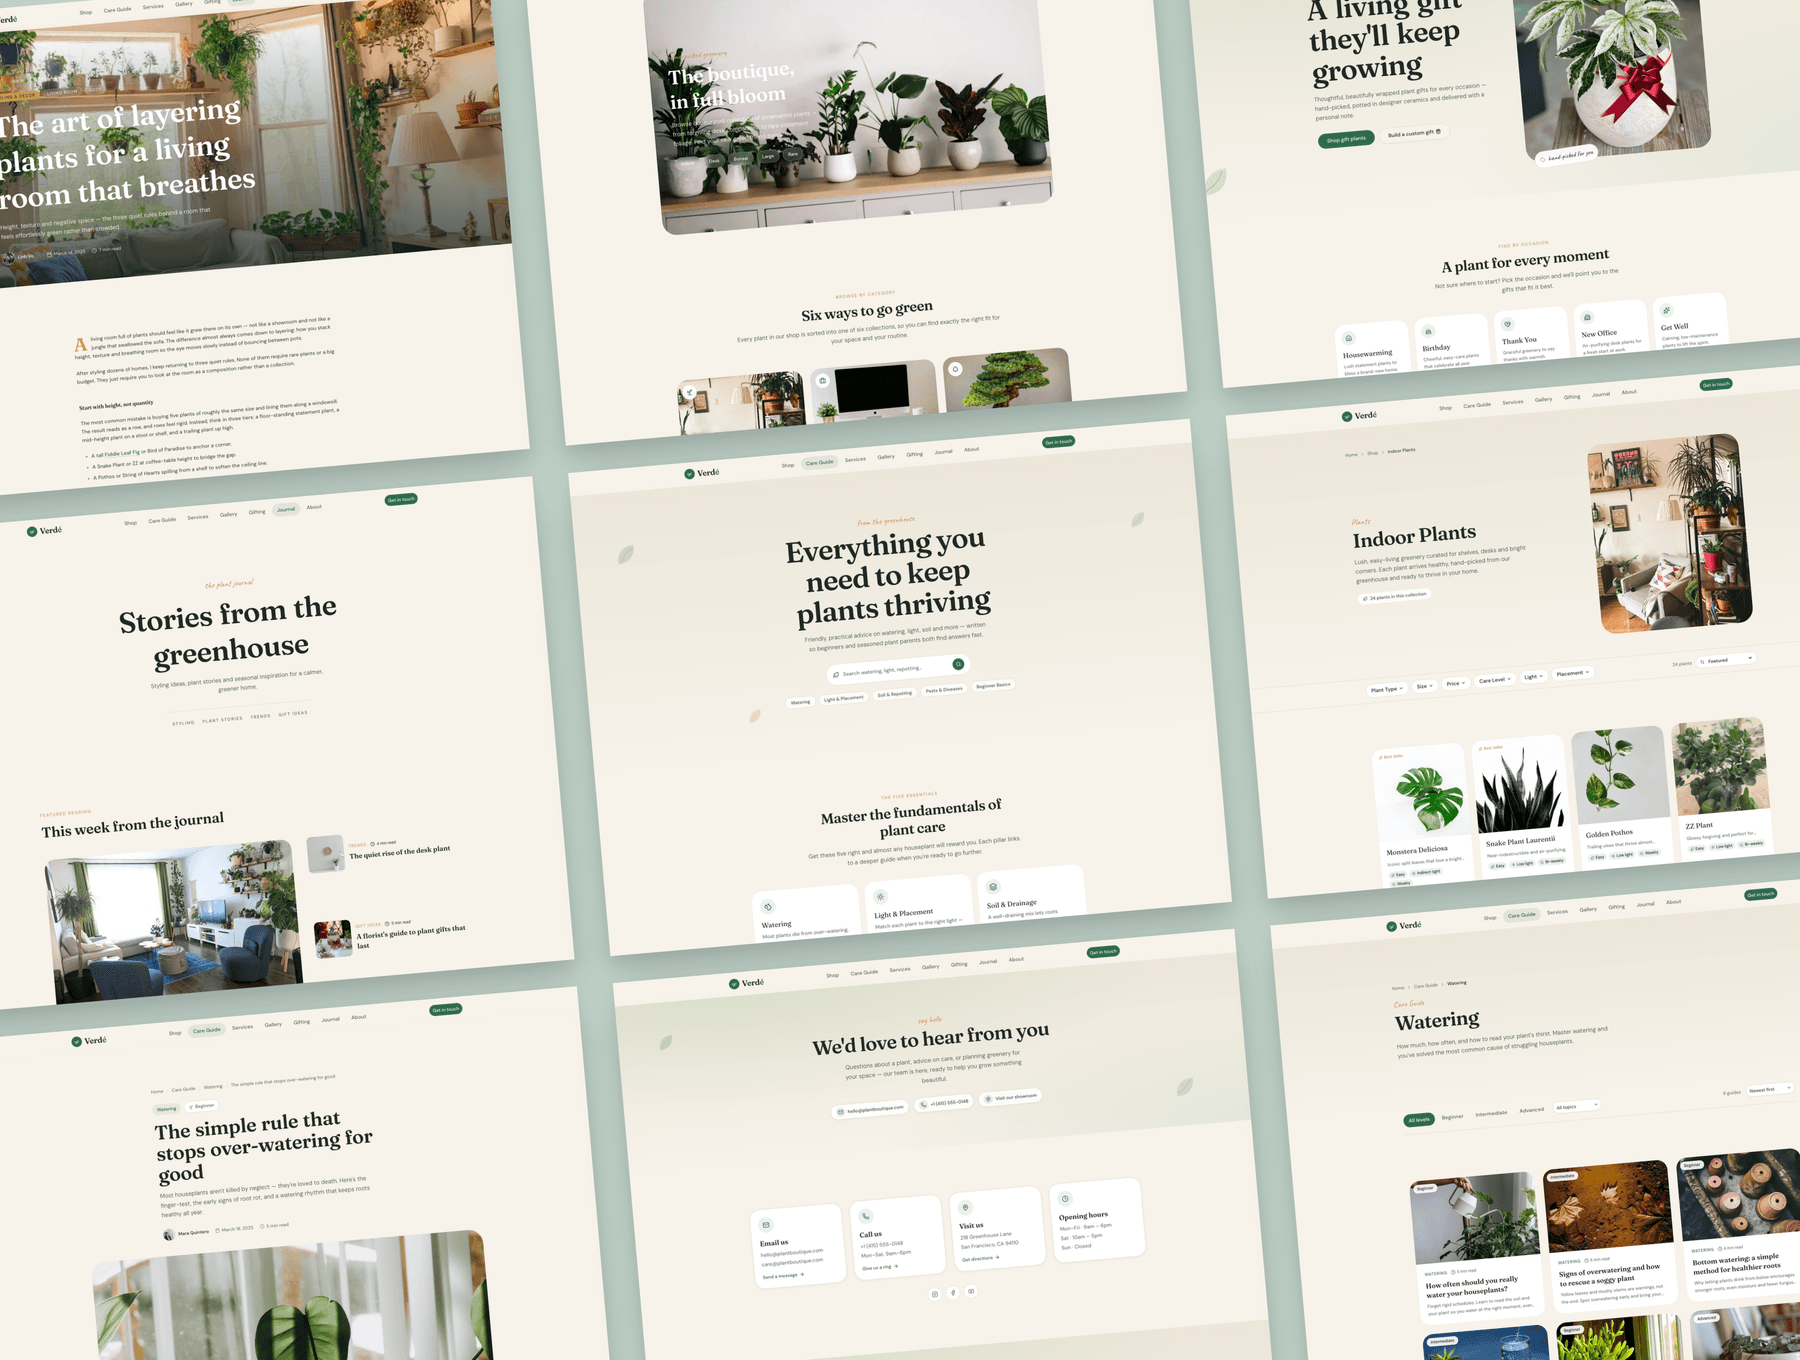
Task: Open About in the Journal page navigation
Action: tap(314, 507)
